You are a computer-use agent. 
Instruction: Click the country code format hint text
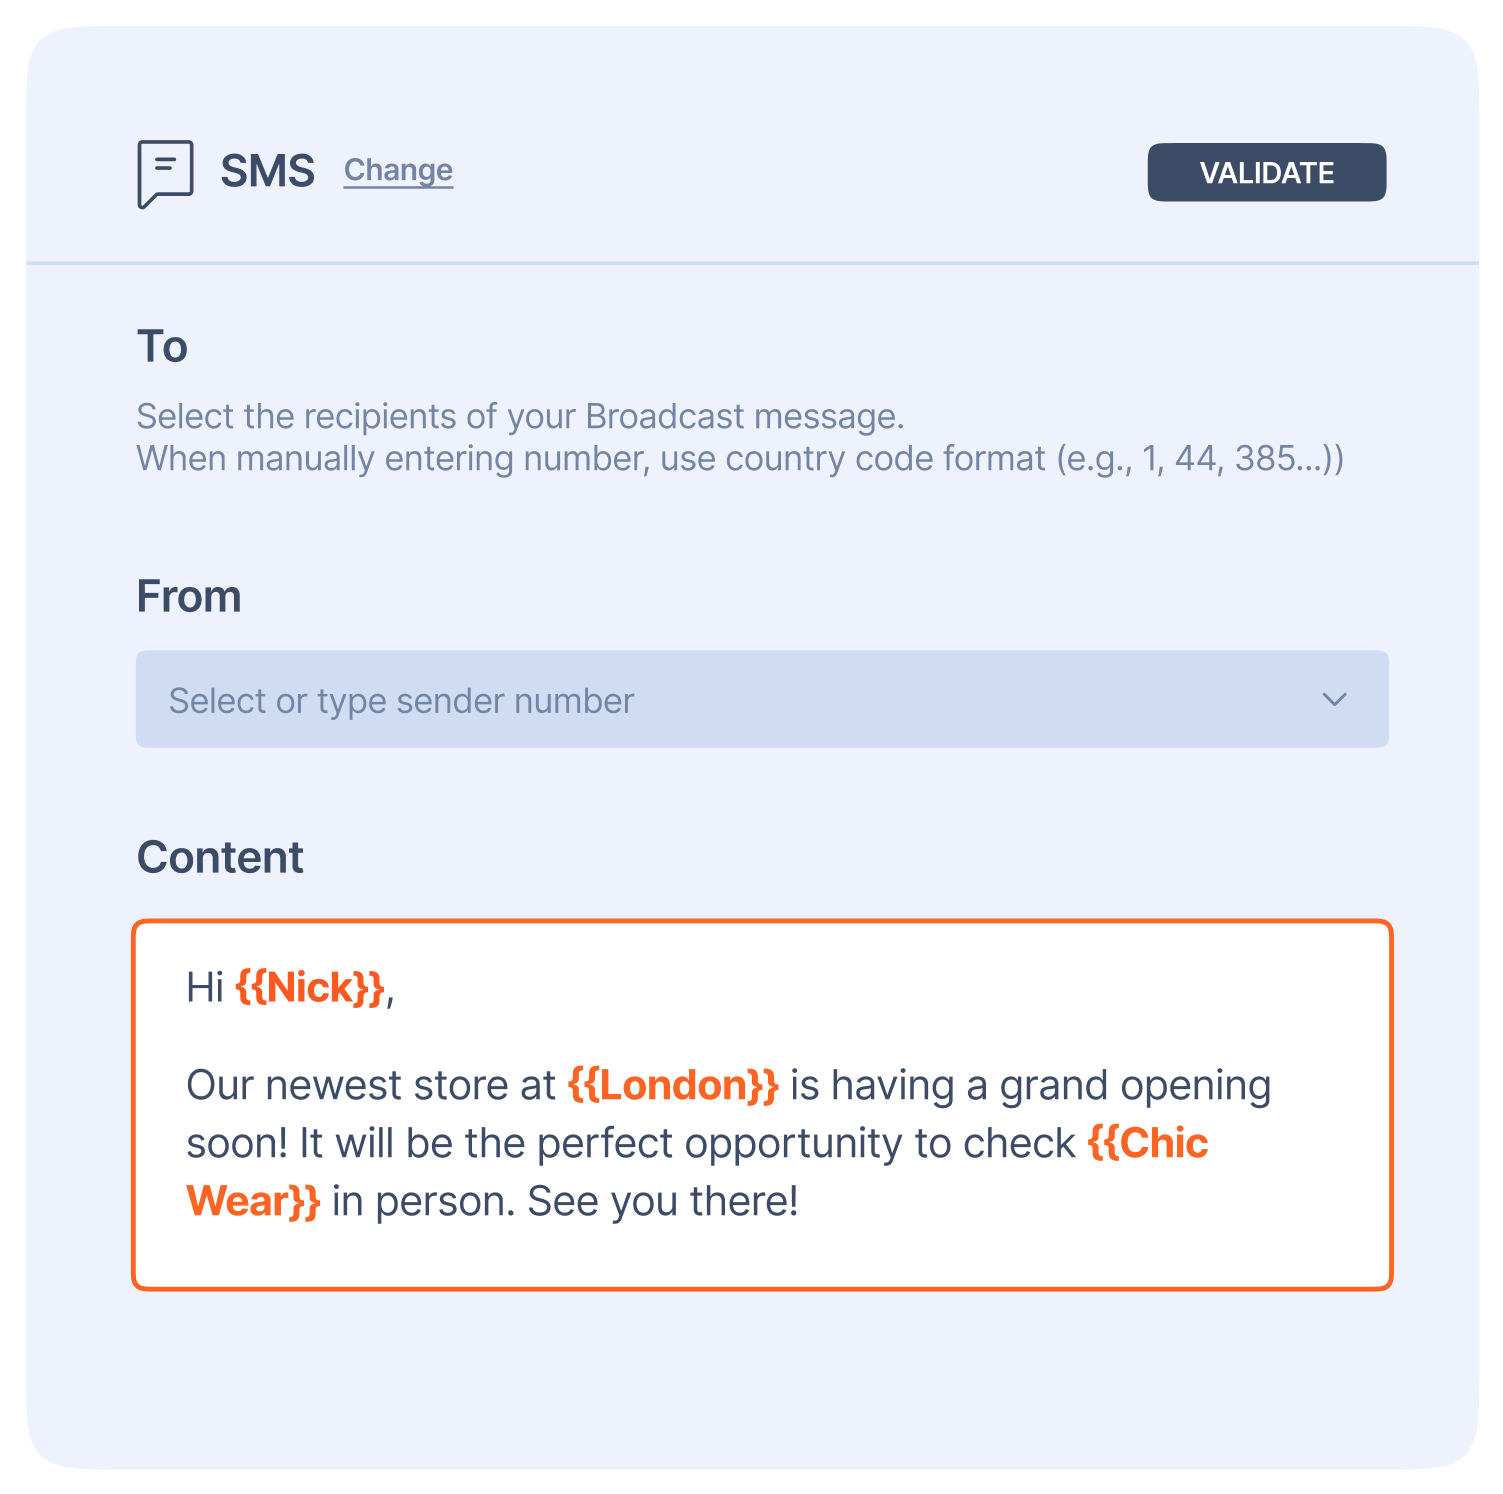tap(740, 459)
